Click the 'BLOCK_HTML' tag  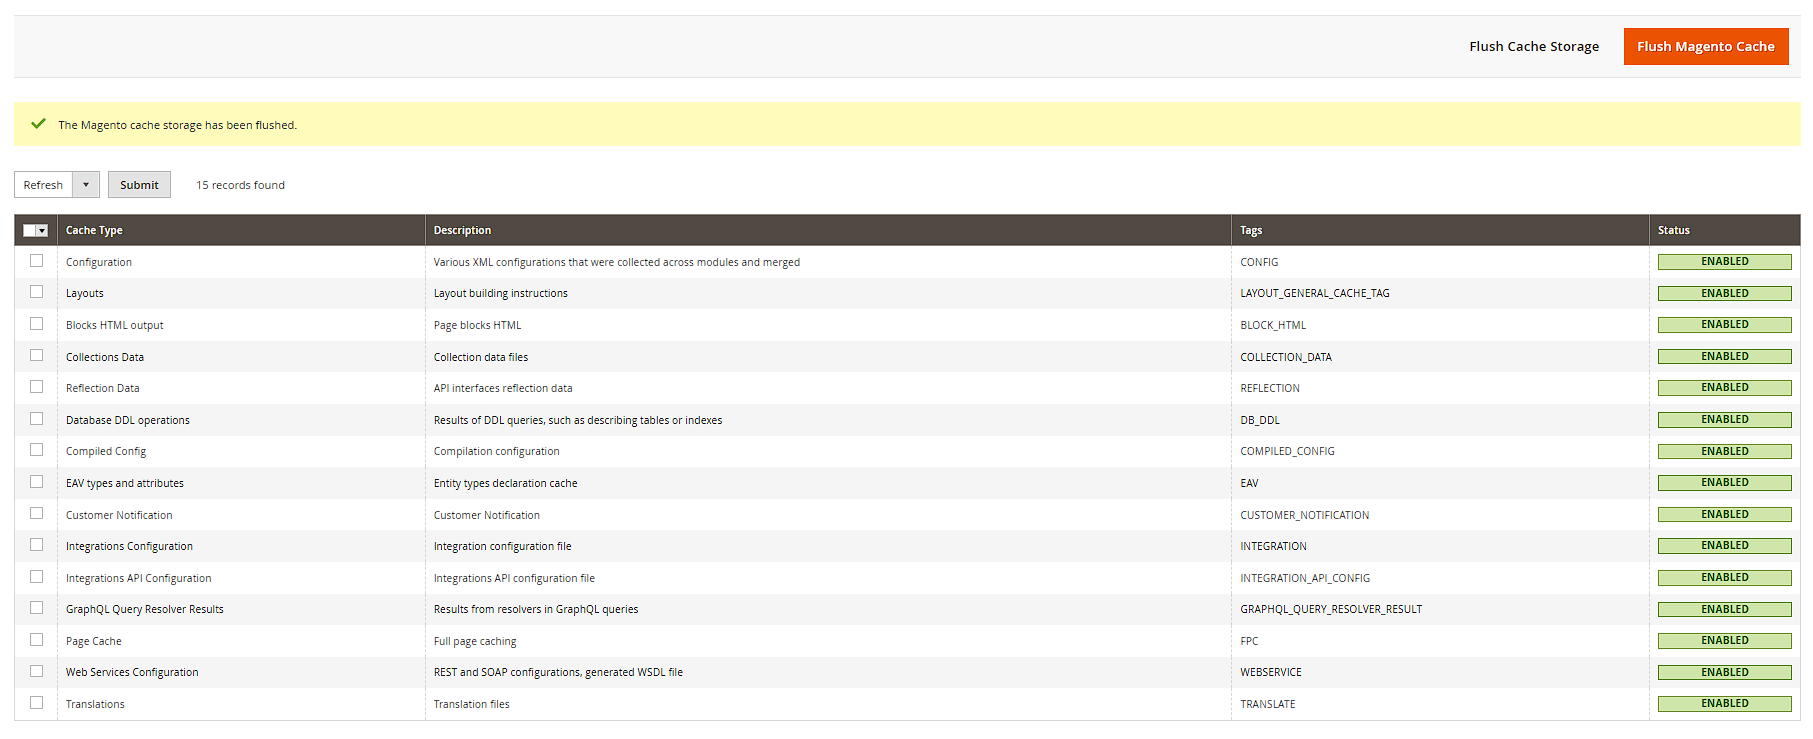(1273, 325)
